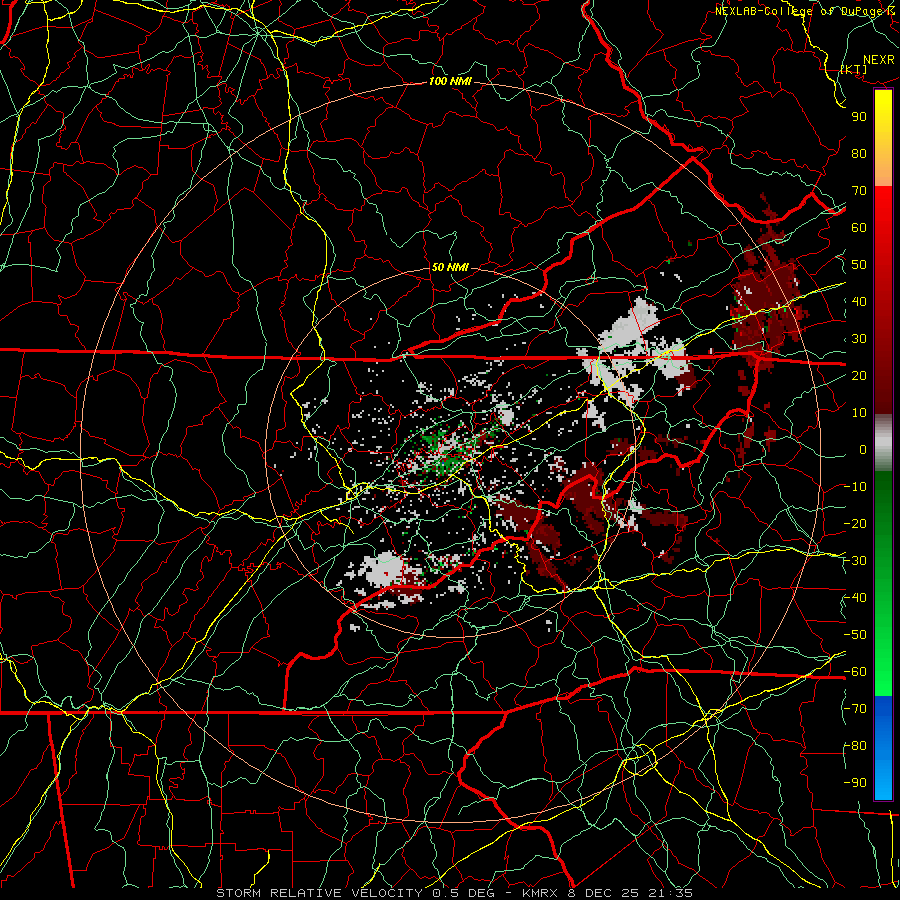Click the 80 value on the velocity scale

[x=859, y=154]
